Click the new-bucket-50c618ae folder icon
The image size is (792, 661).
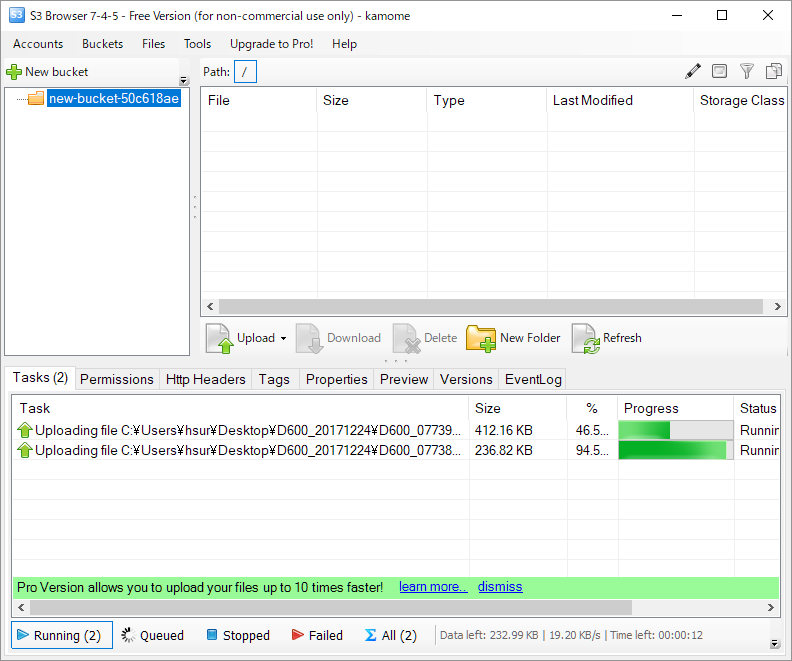click(x=36, y=98)
